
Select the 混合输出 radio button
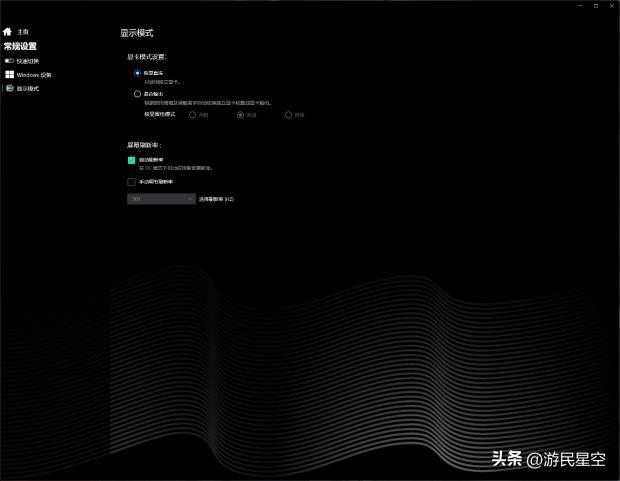[138, 94]
